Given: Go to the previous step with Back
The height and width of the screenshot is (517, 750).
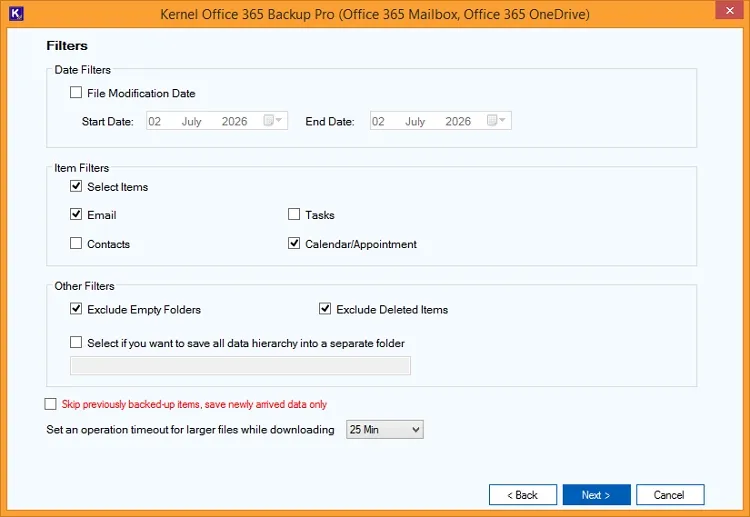Looking at the screenshot, I should point(523,495).
